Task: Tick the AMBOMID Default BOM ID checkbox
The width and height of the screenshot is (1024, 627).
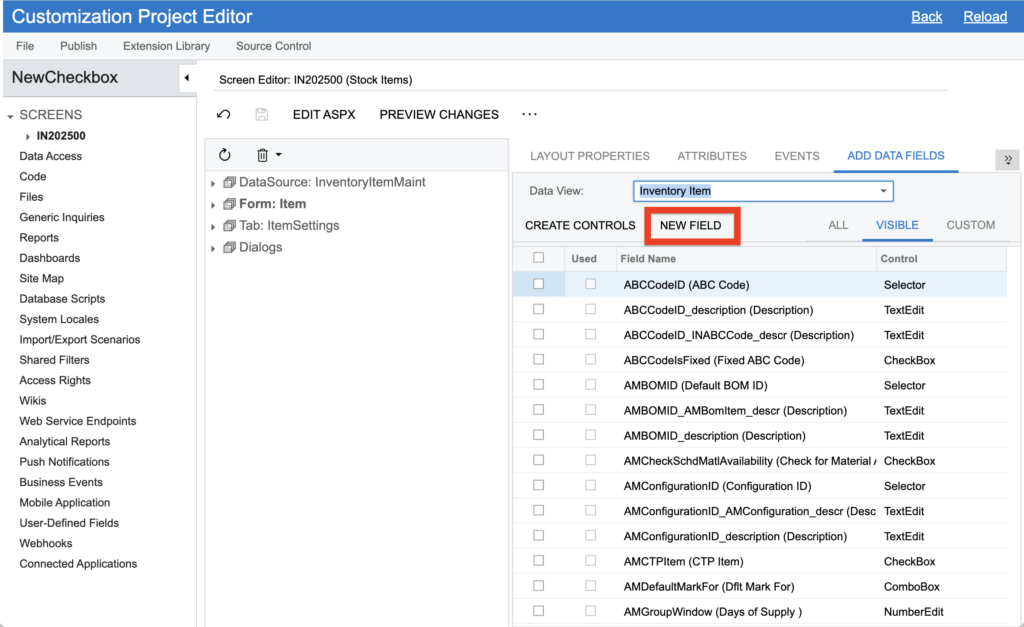Action: [x=539, y=385]
